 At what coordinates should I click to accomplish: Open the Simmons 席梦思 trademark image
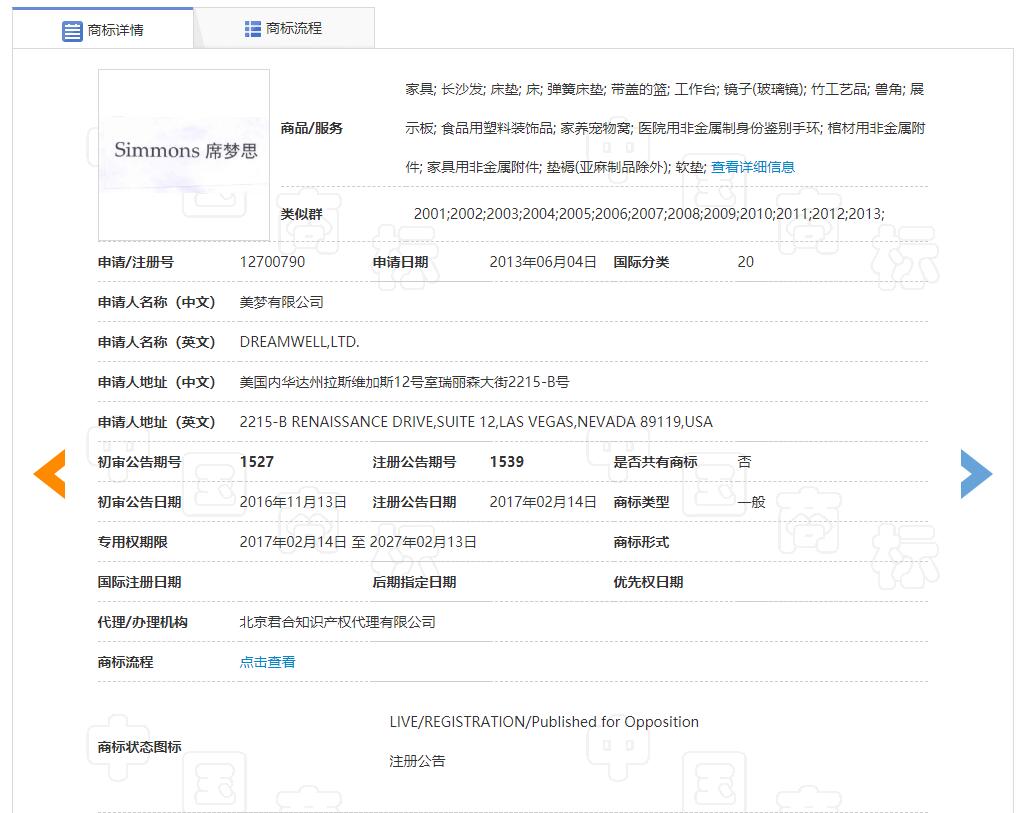[184, 155]
